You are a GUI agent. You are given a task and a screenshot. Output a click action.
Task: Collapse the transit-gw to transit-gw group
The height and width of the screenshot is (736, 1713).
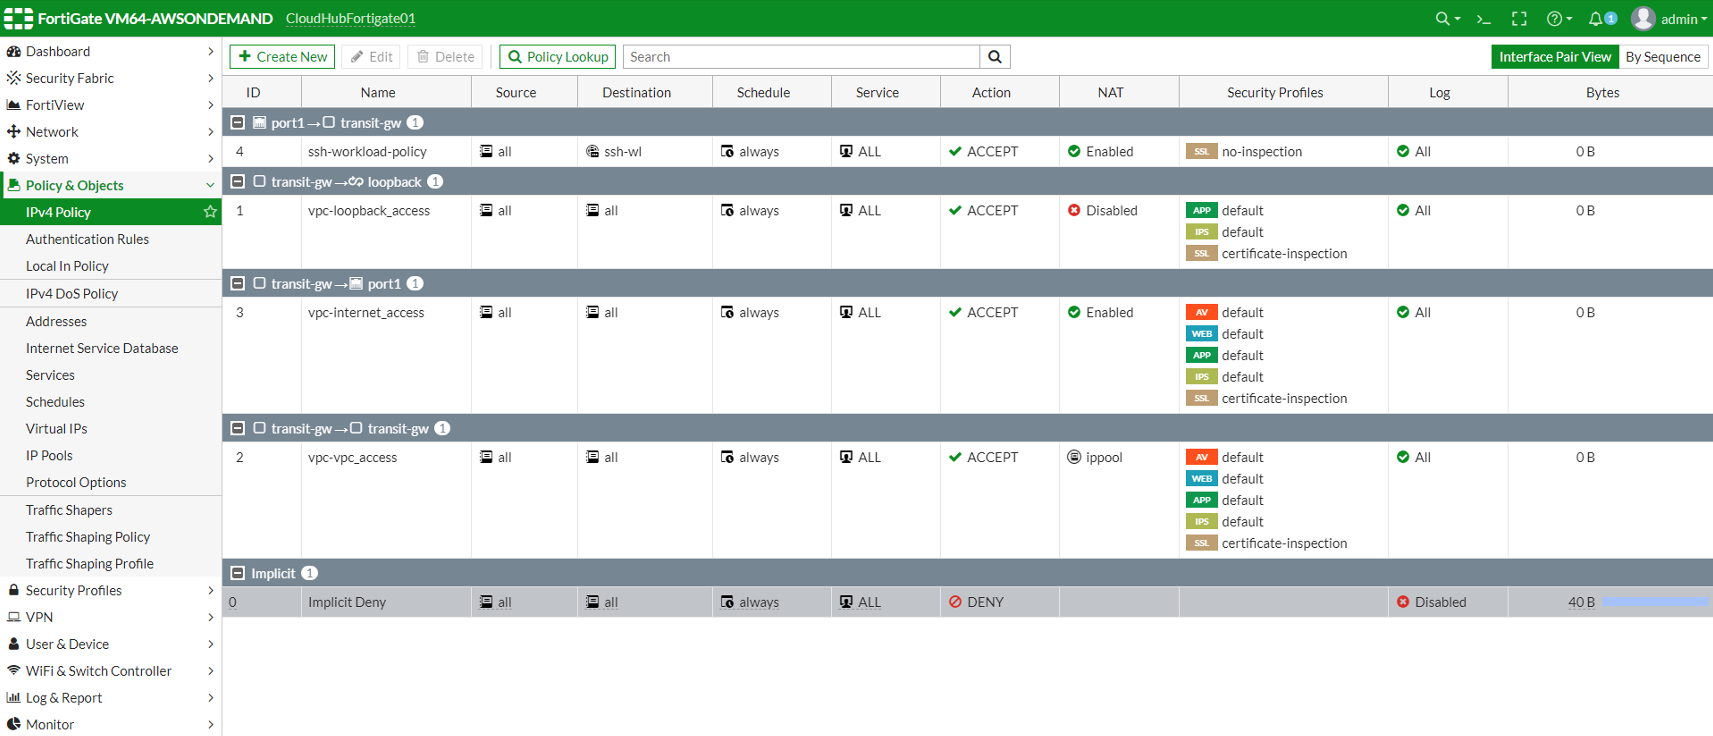[x=237, y=428]
